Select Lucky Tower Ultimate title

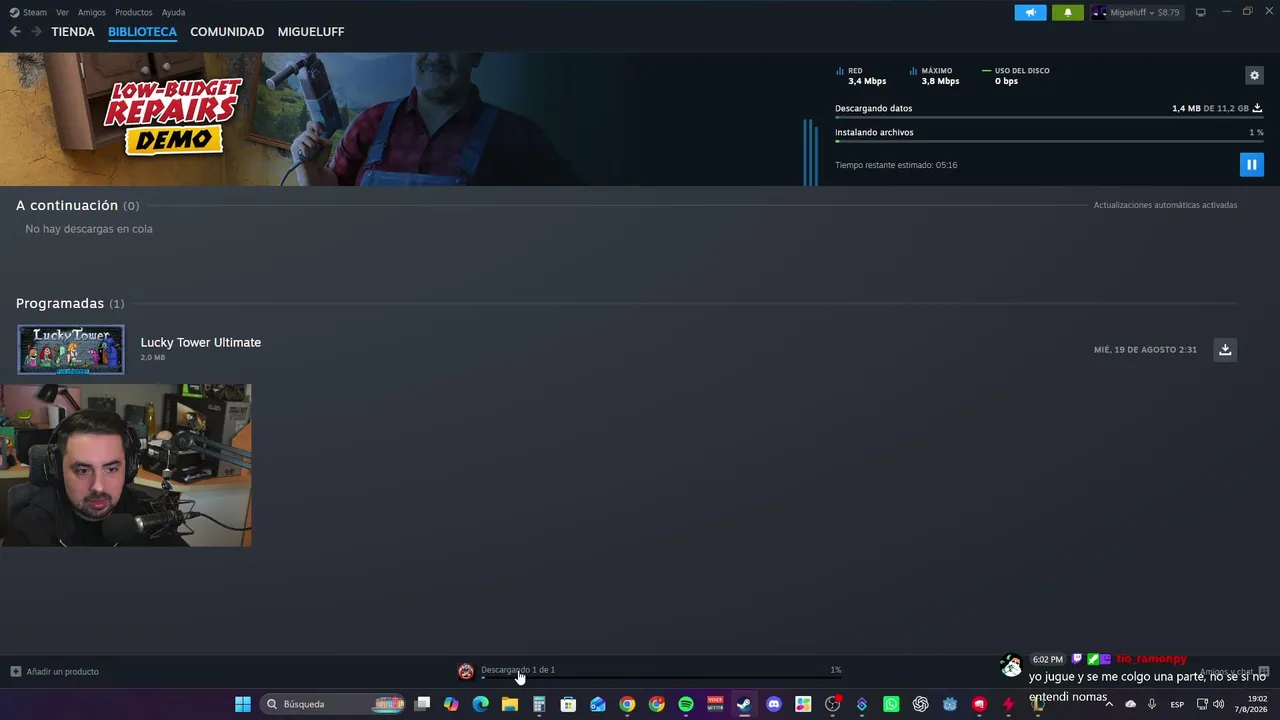201,342
